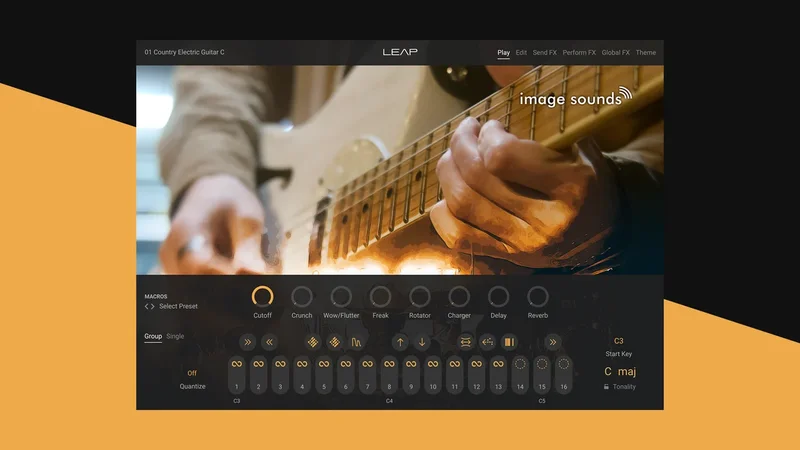
Task: Click the Rotator macro knob
Action: pos(419,296)
